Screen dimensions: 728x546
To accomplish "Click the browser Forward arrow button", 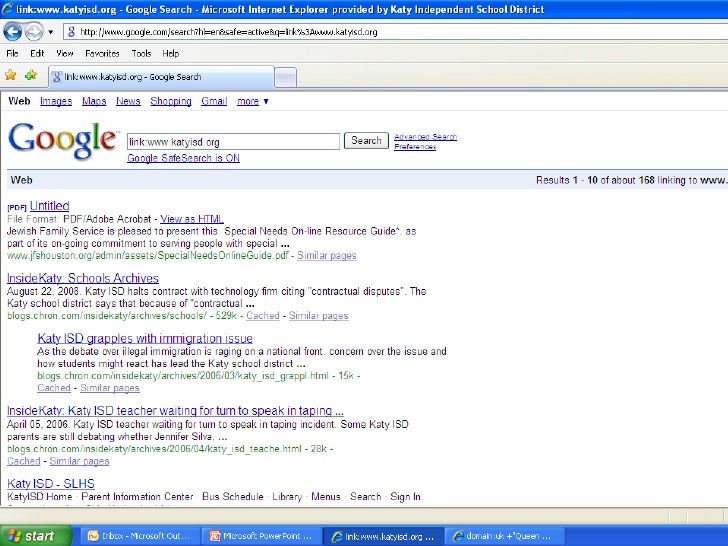I will (33, 32).
